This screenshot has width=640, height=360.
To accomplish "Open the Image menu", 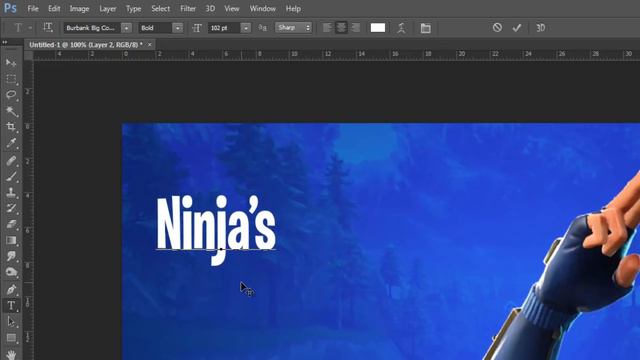I will point(79,8).
